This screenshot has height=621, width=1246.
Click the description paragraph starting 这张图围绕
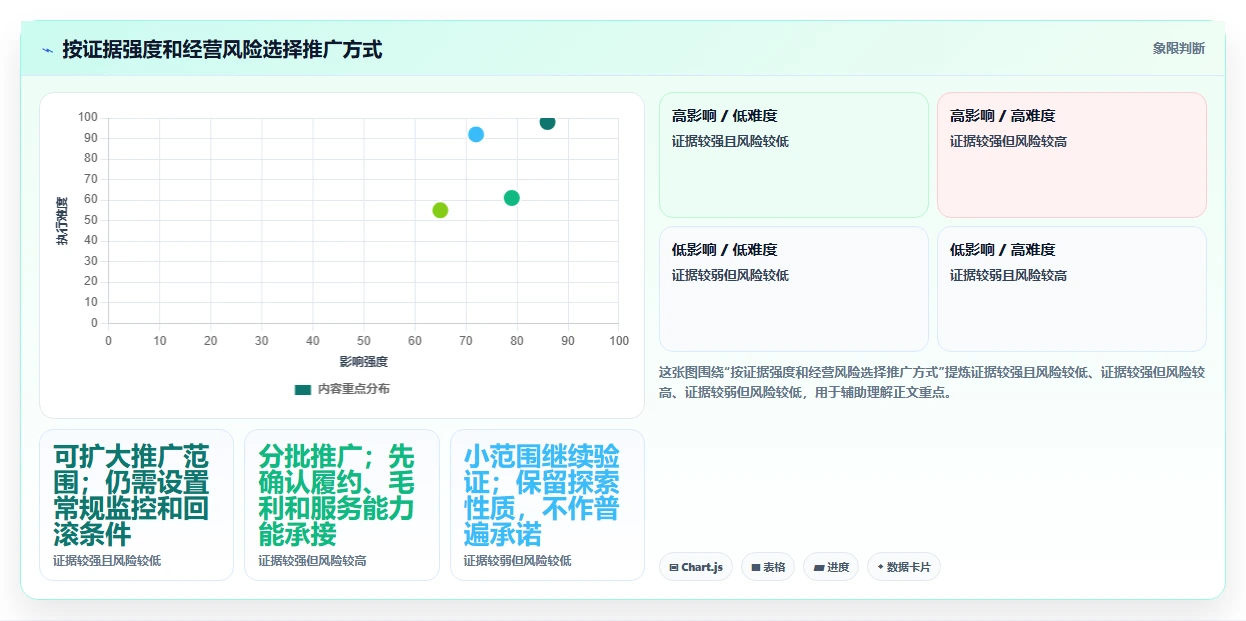932,382
